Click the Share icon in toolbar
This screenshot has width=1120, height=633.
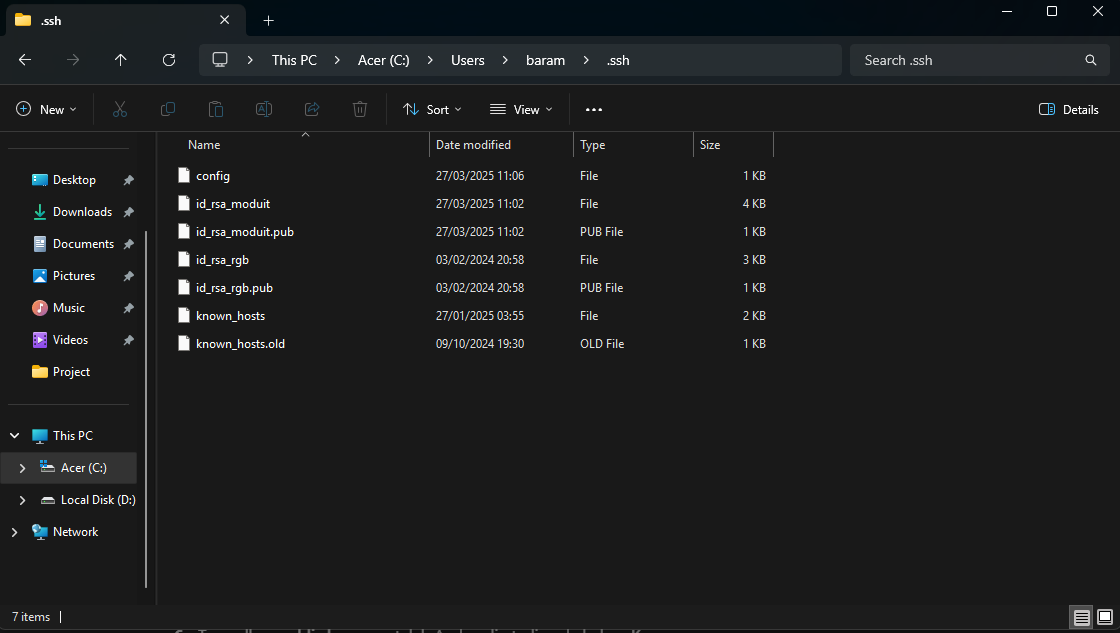point(312,109)
